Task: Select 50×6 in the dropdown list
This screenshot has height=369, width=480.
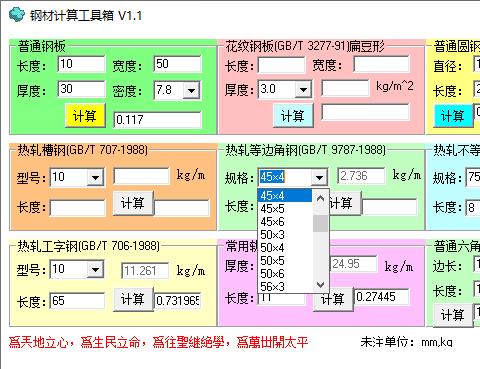Action: click(x=285, y=274)
